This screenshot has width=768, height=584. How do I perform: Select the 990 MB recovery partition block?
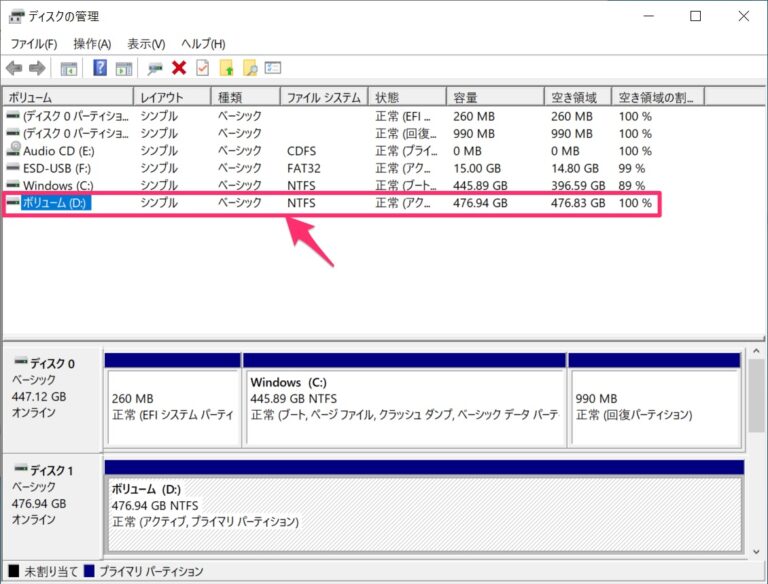click(x=654, y=400)
